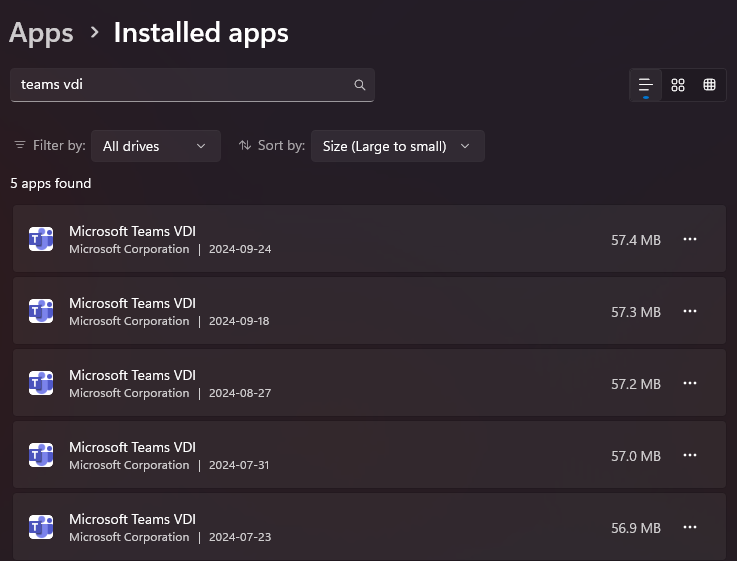Click Teams icon of app dated 2024-07-23
Viewport: 737px width, 561px height.
[x=41, y=527]
